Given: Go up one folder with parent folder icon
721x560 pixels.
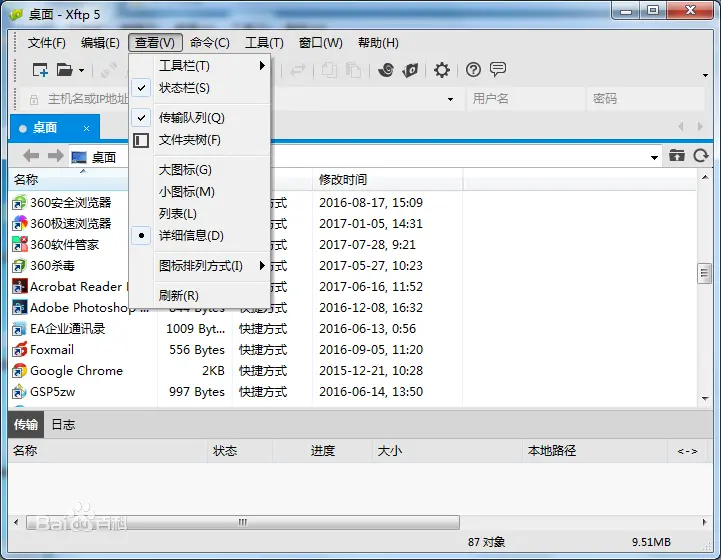Looking at the screenshot, I should click(676, 155).
